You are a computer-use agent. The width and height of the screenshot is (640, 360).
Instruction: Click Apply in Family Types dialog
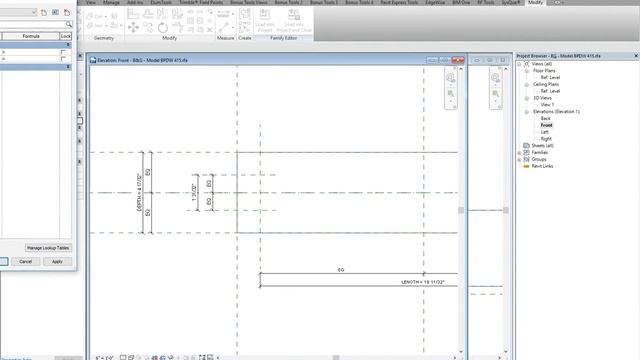57,262
